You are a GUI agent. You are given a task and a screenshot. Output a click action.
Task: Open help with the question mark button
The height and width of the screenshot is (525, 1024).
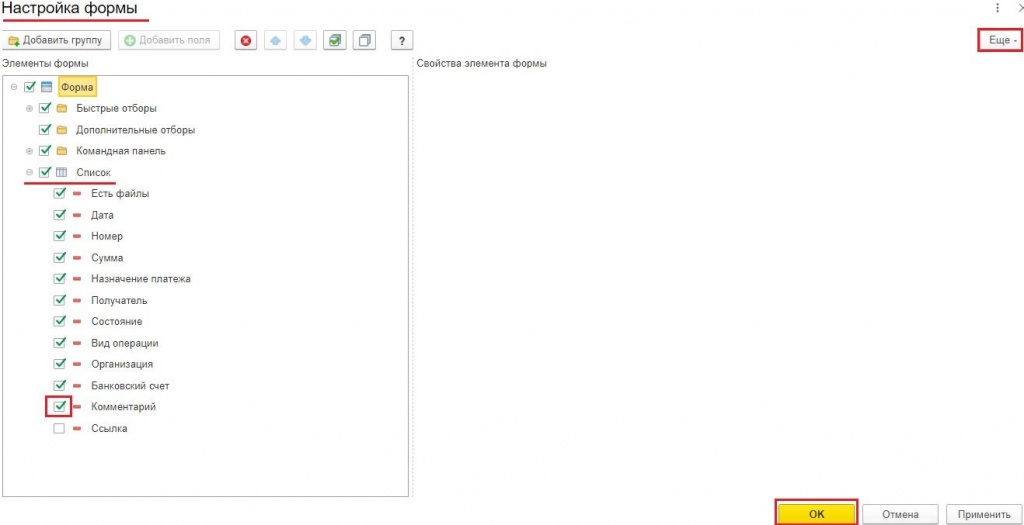[402, 40]
